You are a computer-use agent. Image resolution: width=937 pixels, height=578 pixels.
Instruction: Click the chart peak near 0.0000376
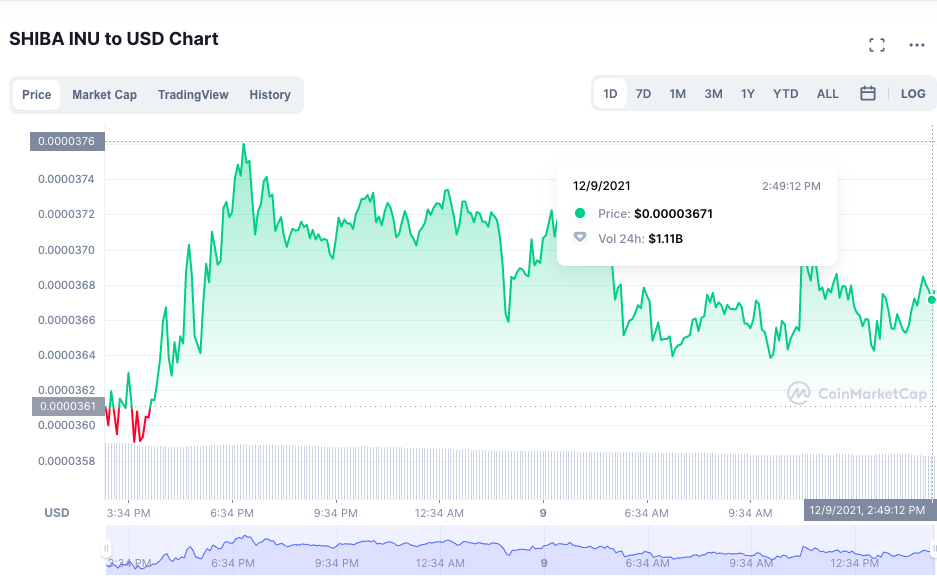(x=243, y=145)
